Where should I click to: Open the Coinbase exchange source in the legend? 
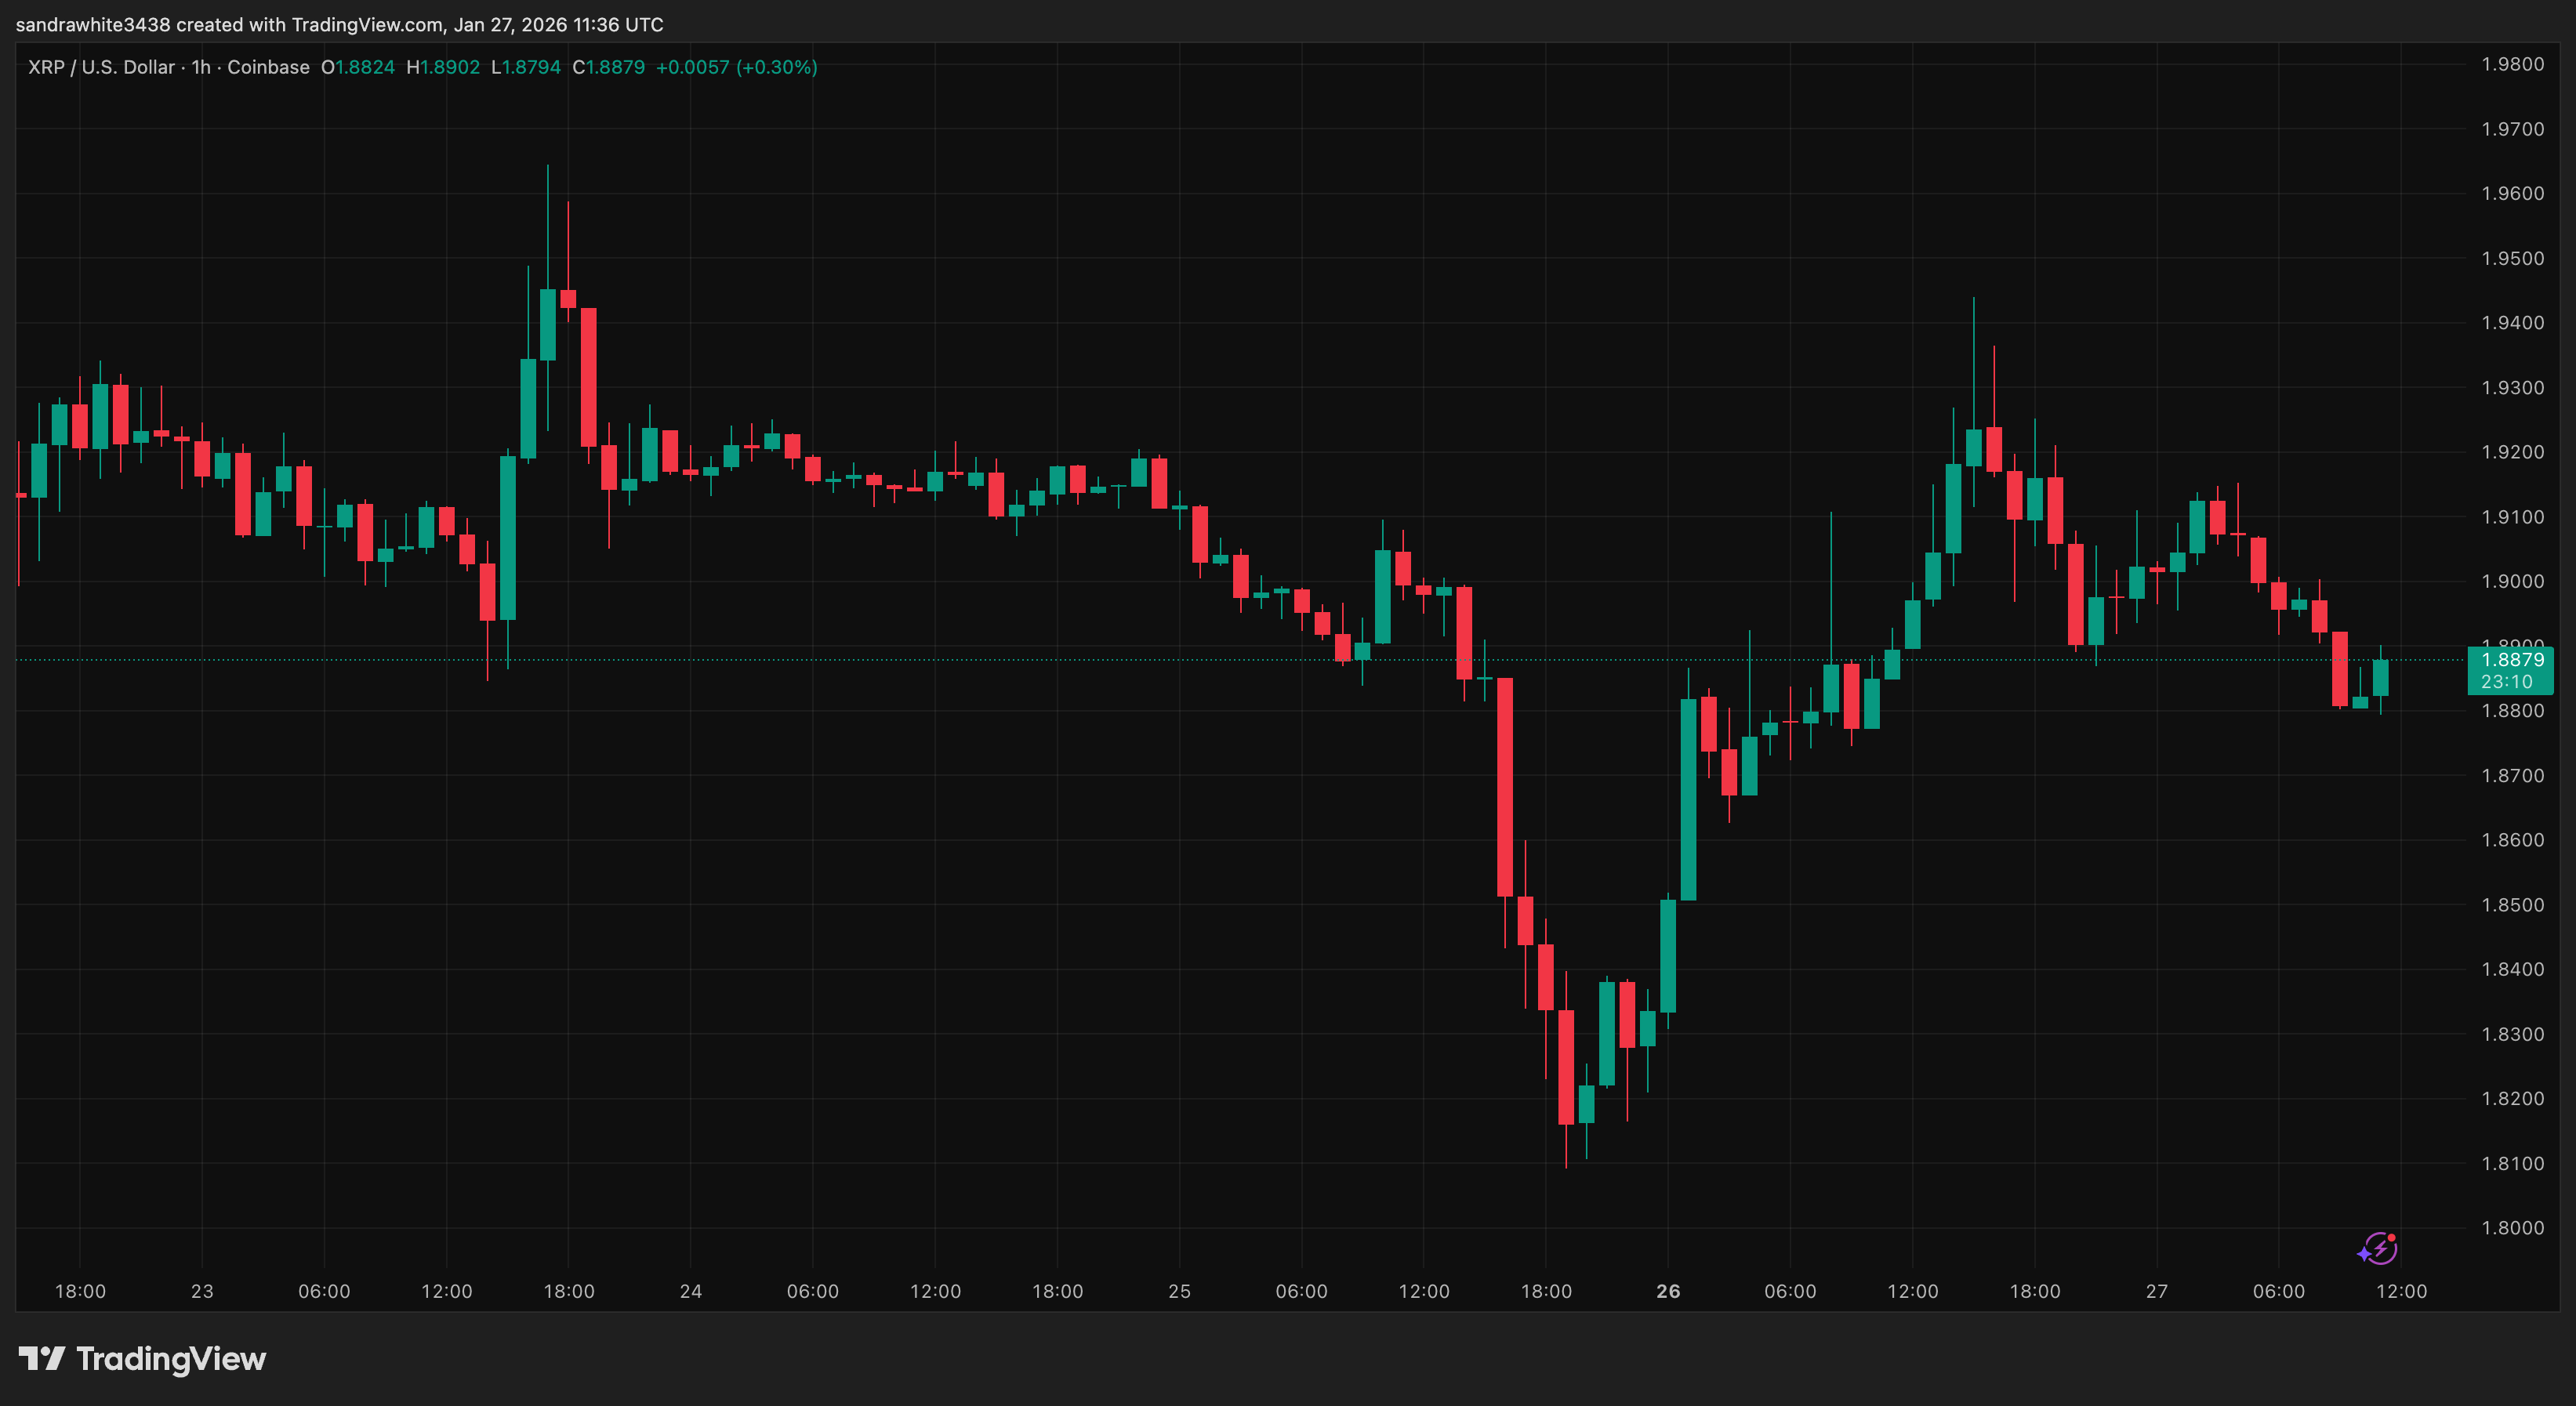tap(268, 67)
